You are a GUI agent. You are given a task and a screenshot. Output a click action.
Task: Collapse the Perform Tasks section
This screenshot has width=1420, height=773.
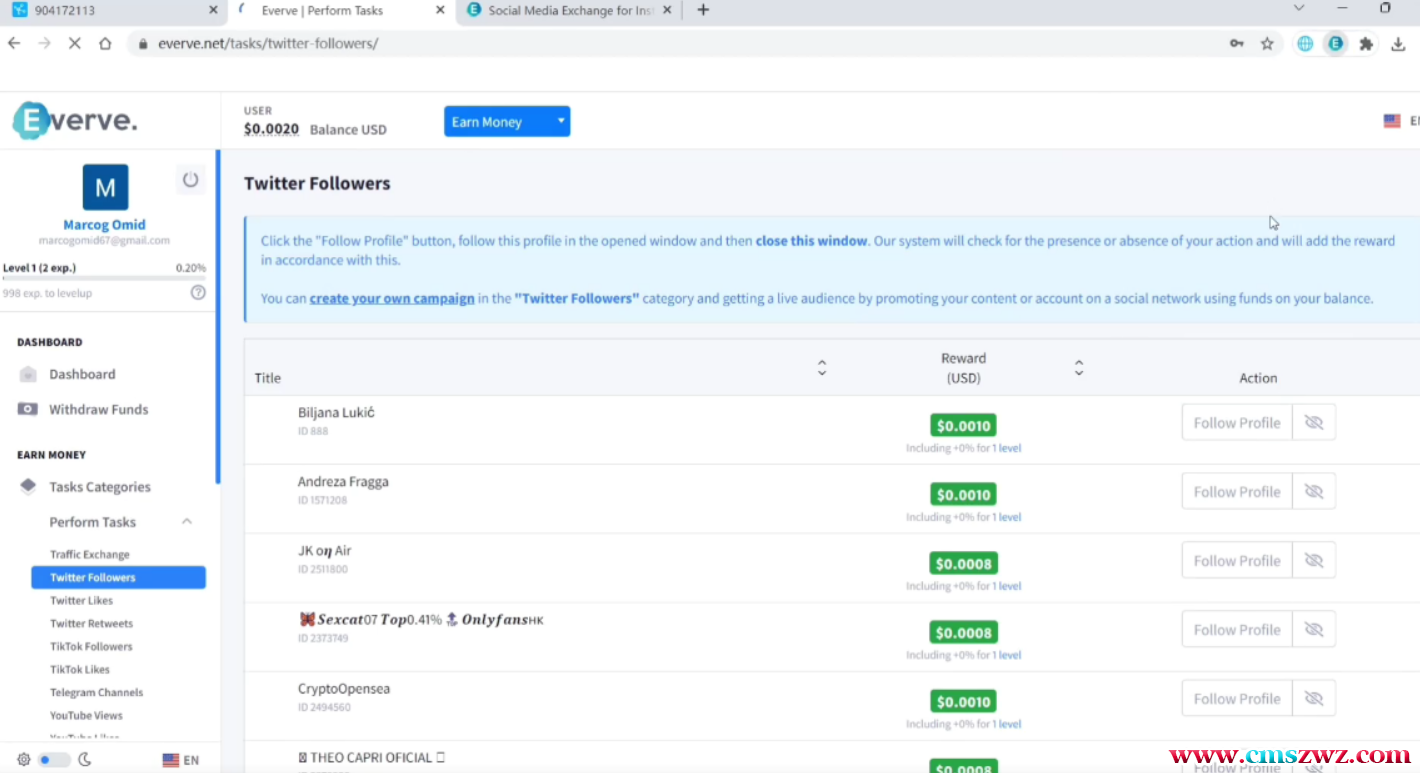[x=187, y=522]
